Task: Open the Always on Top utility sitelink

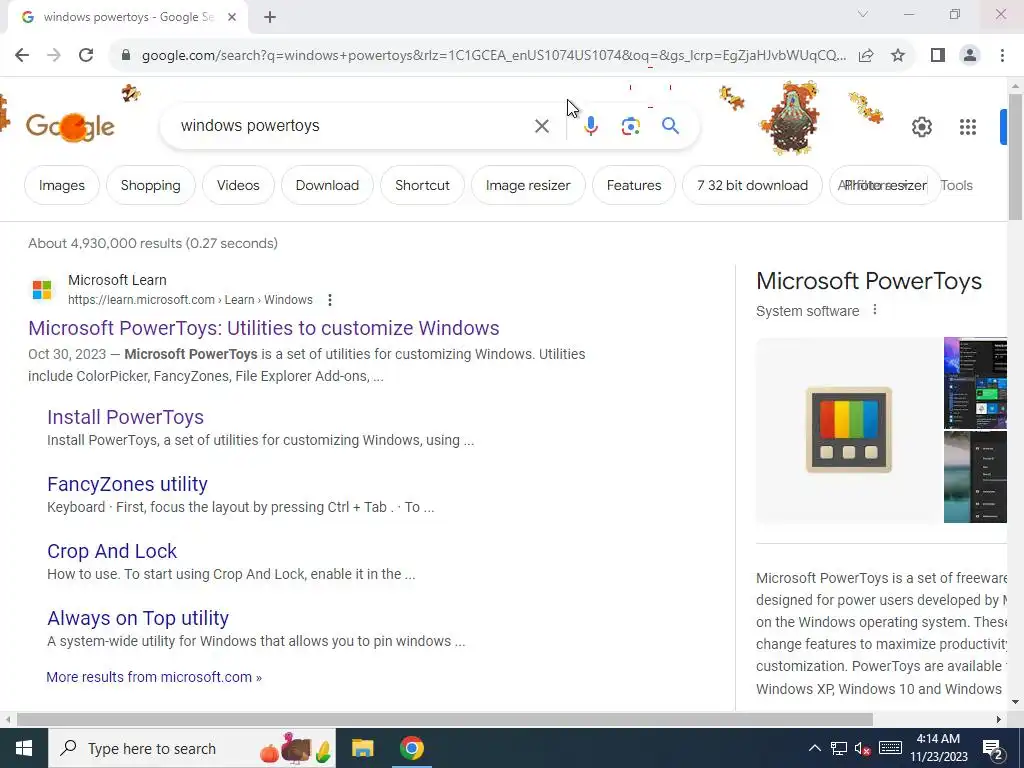Action: click(138, 618)
